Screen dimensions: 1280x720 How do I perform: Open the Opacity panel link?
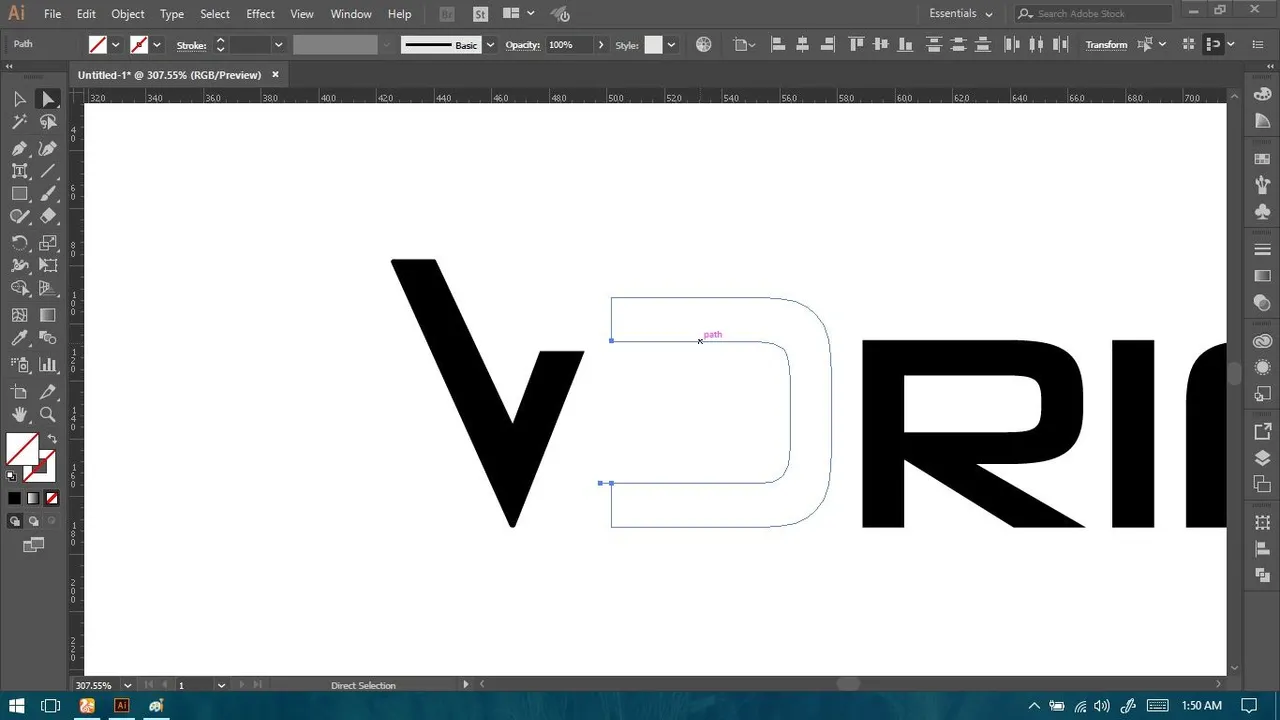[522, 45]
